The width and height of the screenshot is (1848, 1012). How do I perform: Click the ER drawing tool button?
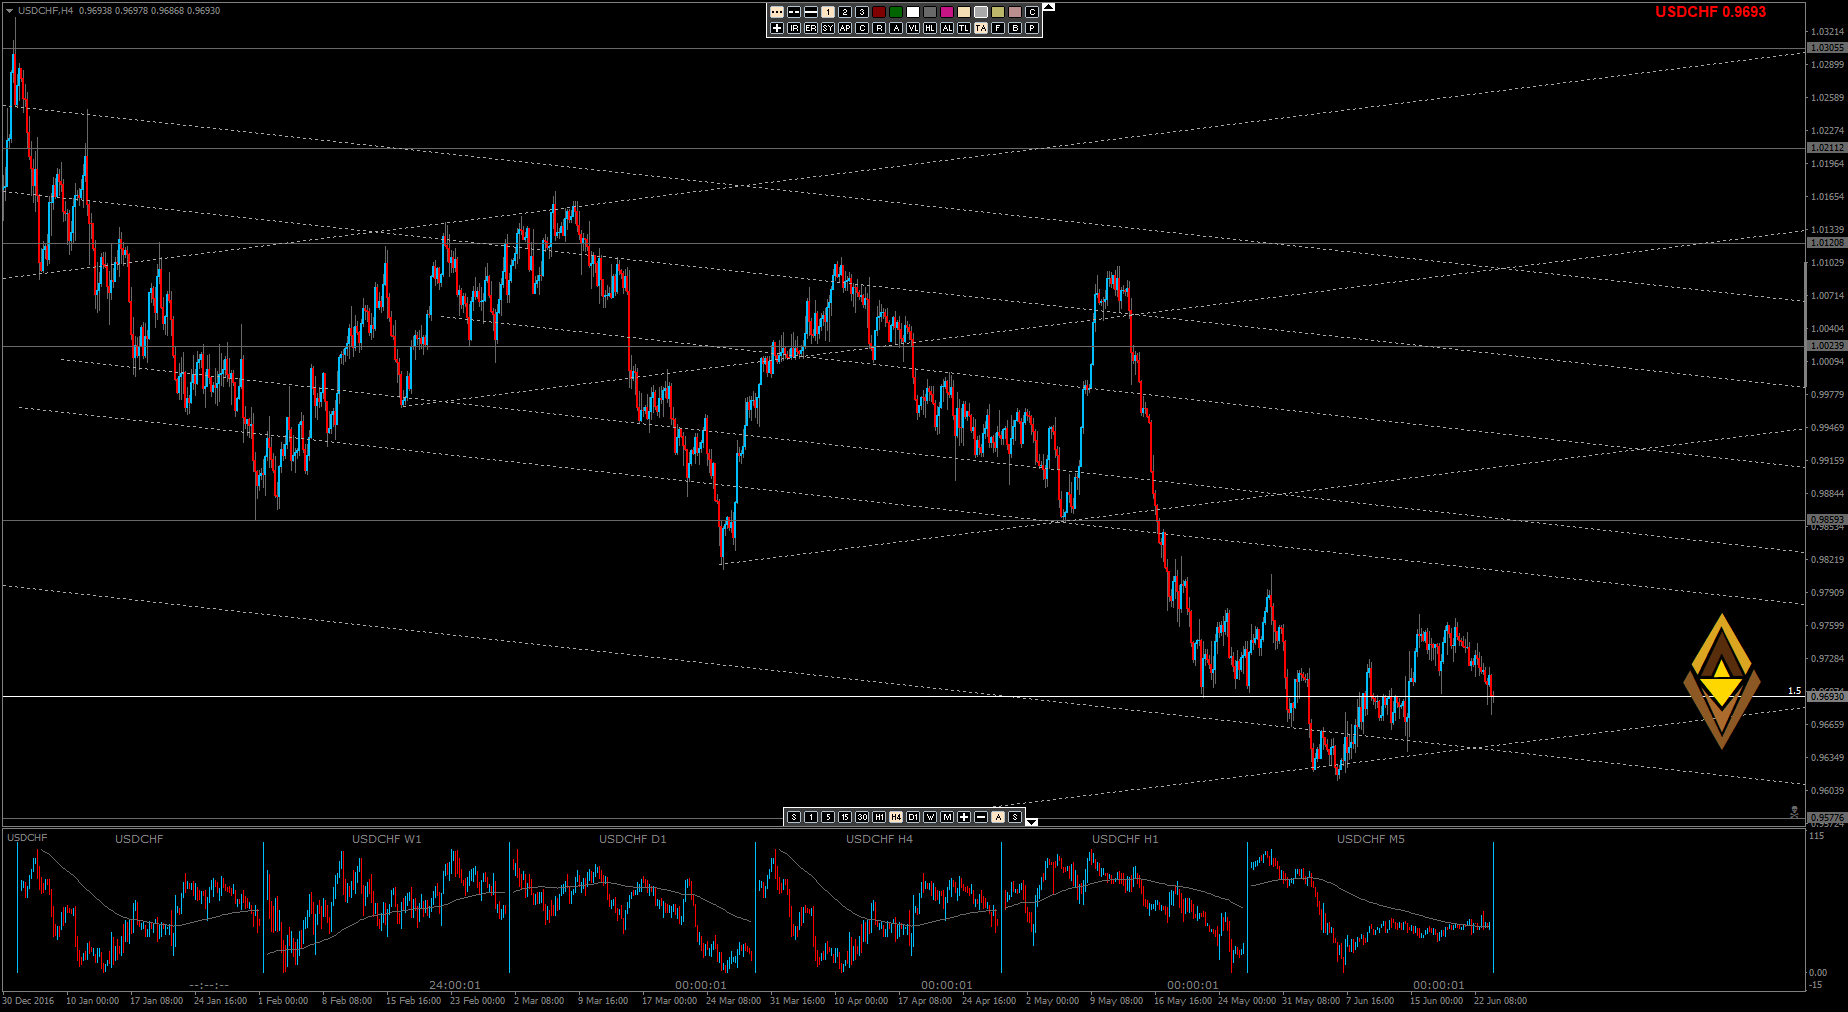click(811, 28)
